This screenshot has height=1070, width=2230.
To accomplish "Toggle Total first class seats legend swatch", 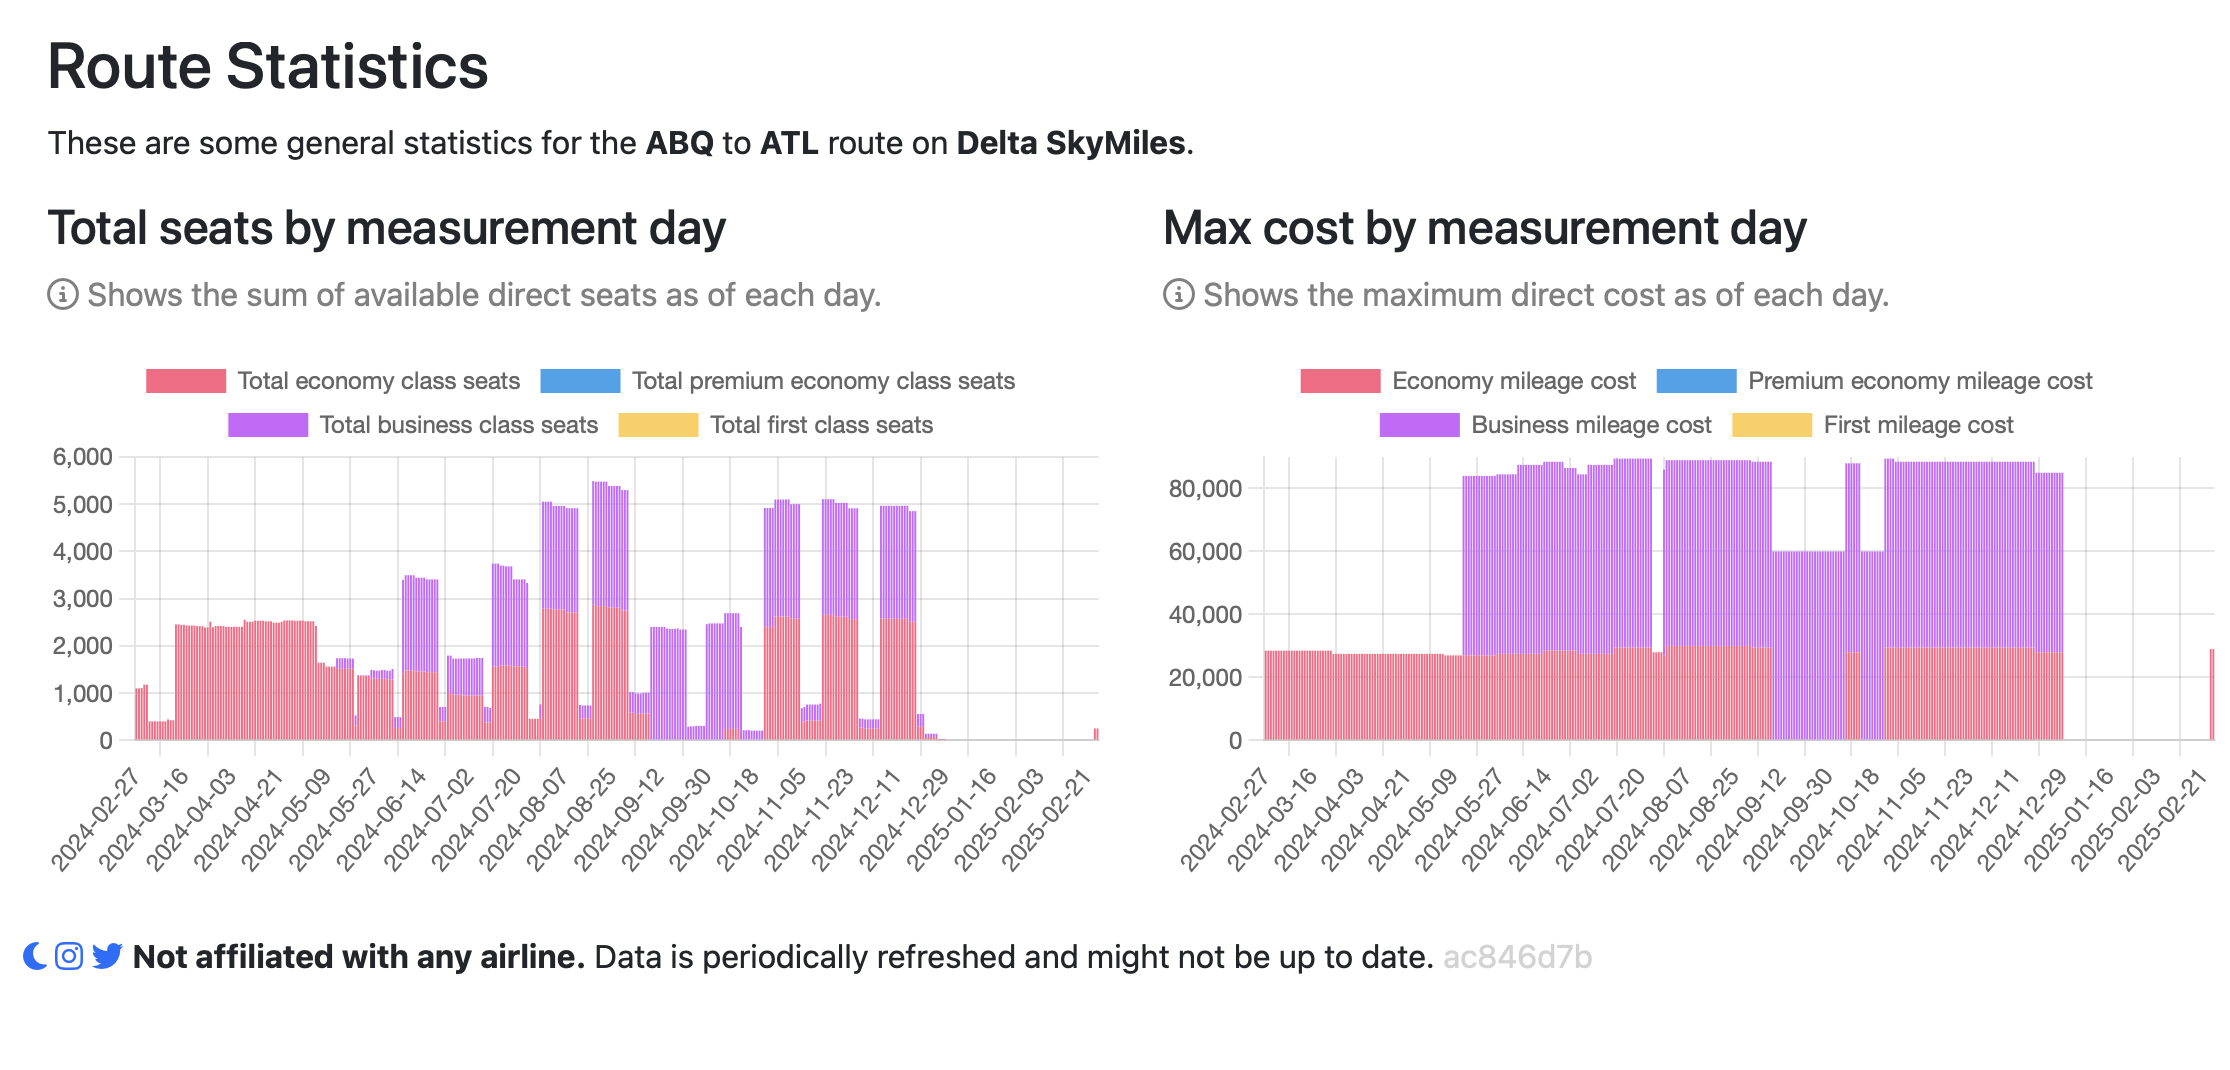I will click(658, 425).
